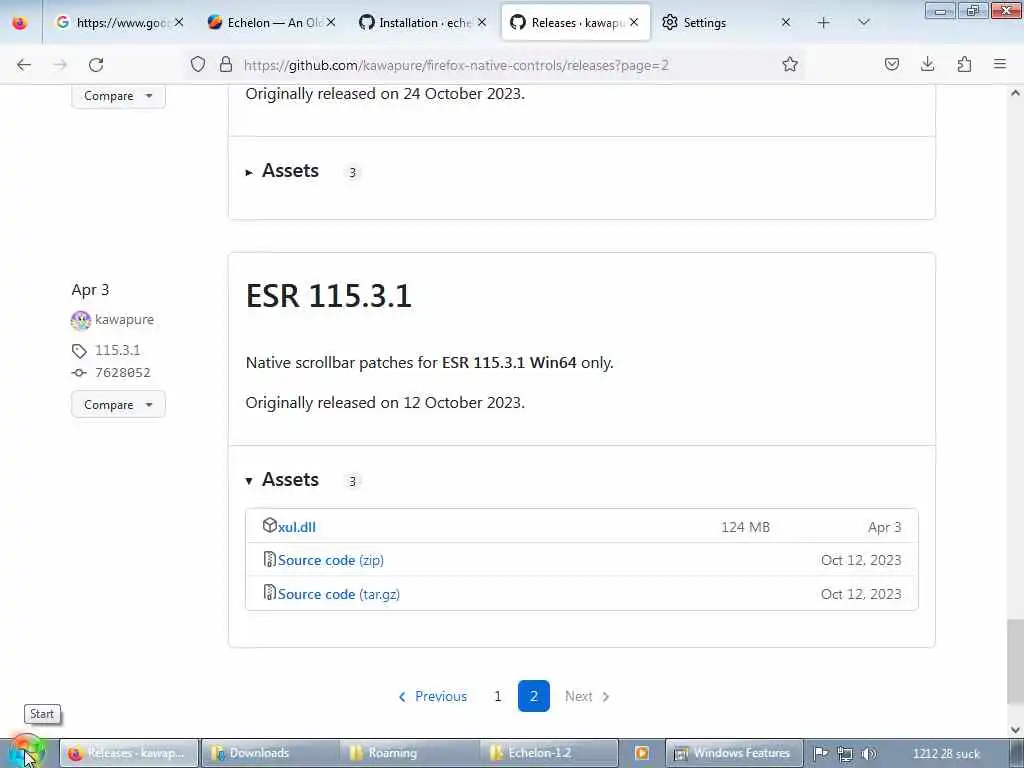The height and width of the screenshot is (768, 1024).
Task: Open volume speaker tray icon
Action: 869,754
